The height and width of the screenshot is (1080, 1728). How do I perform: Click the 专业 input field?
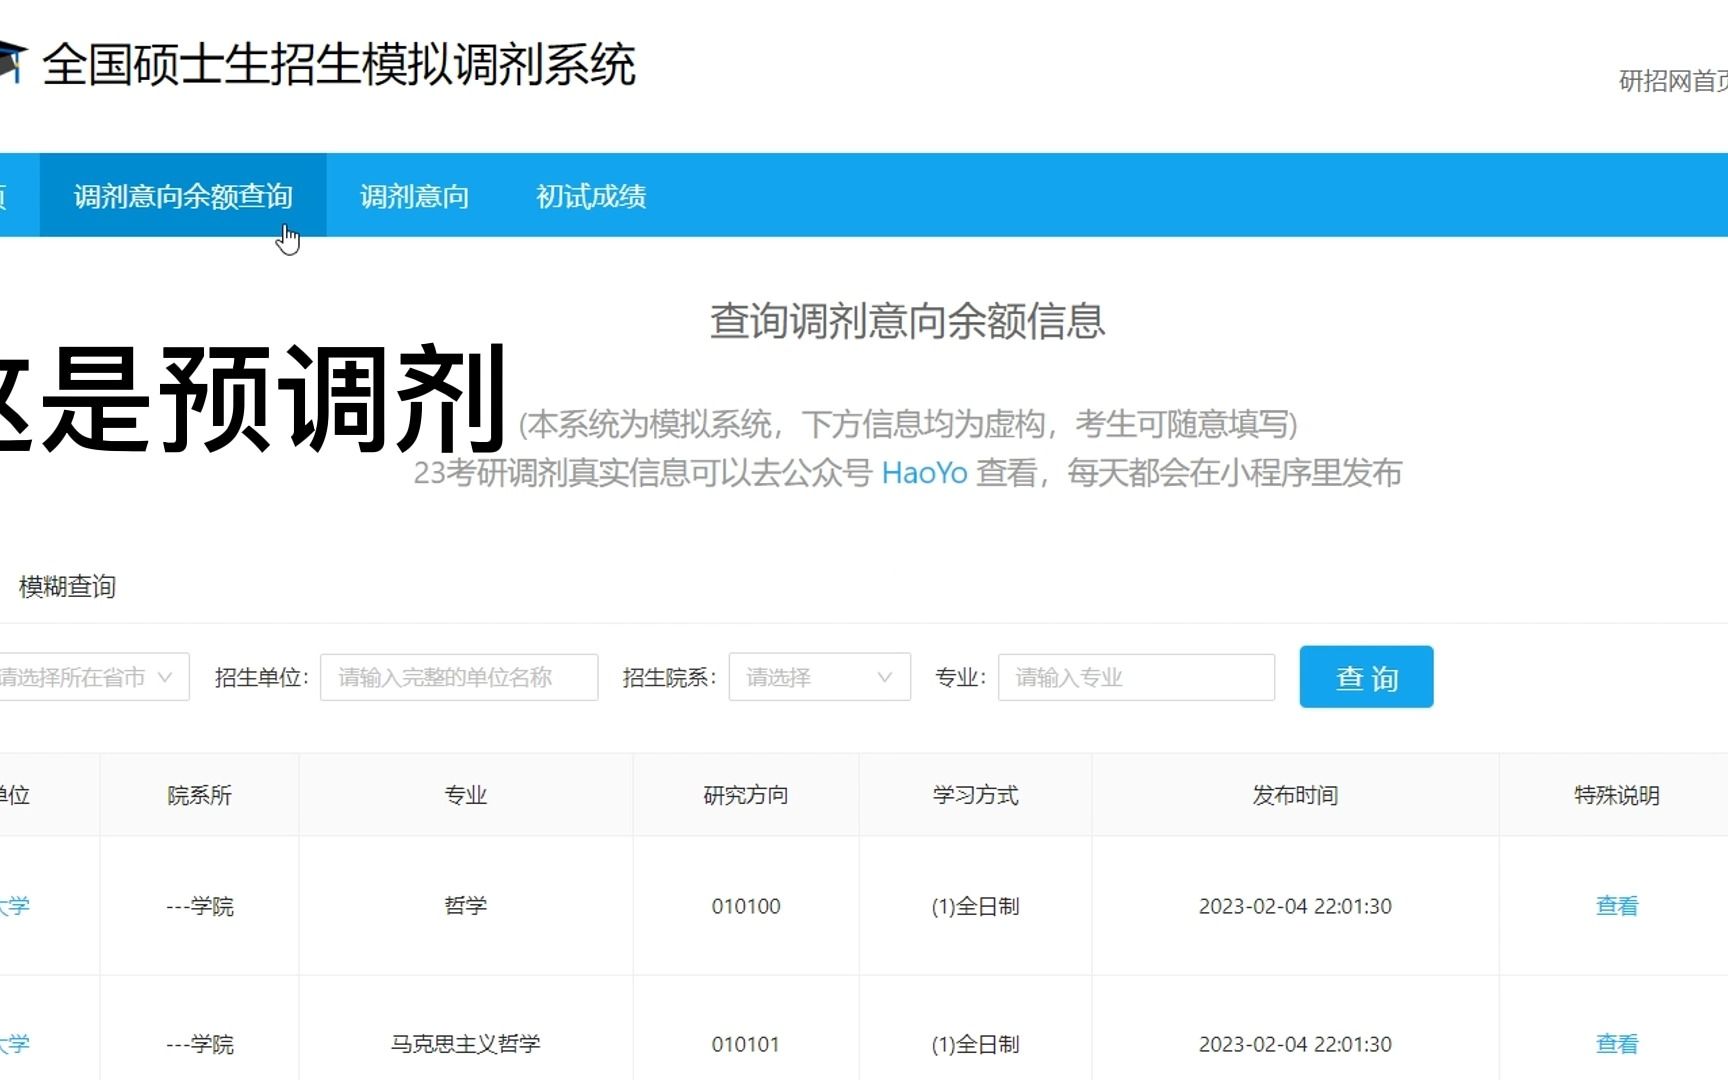tap(1136, 677)
